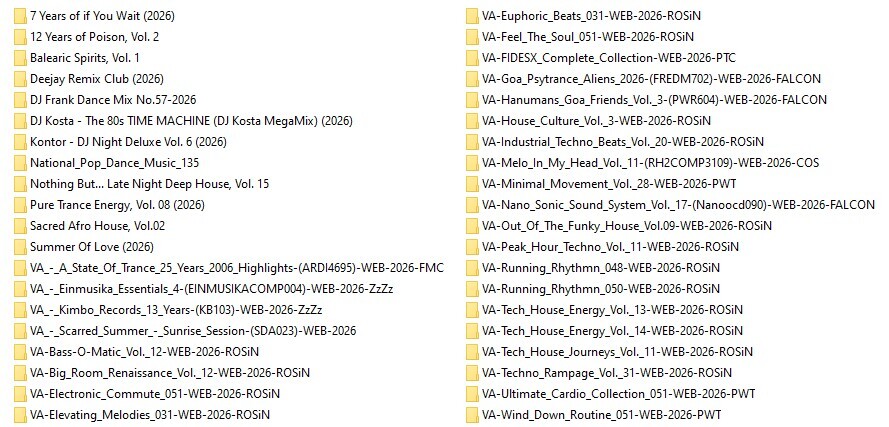The width and height of the screenshot is (889, 427).
Task: Select the 'VA-Out_Of_The_Funky_House_Vol.09-WEB-2026-ROSiN' name
Action: pos(626,226)
